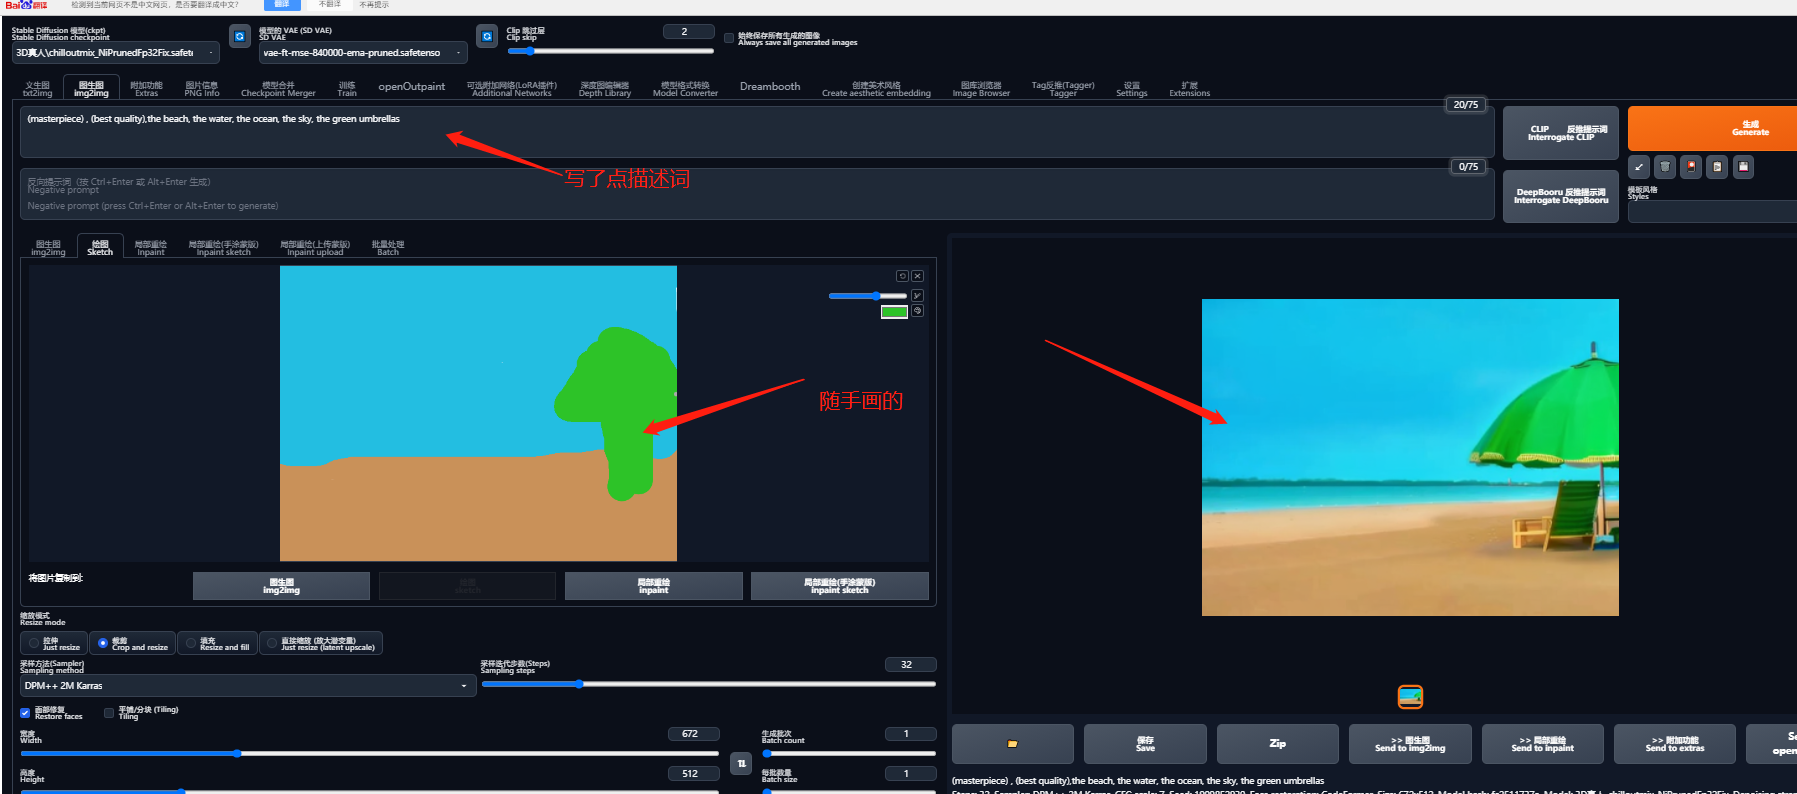This screenshot has height=794, width=1797.
Task: Uncheck the Restore faces option
Action: point(25,713)
